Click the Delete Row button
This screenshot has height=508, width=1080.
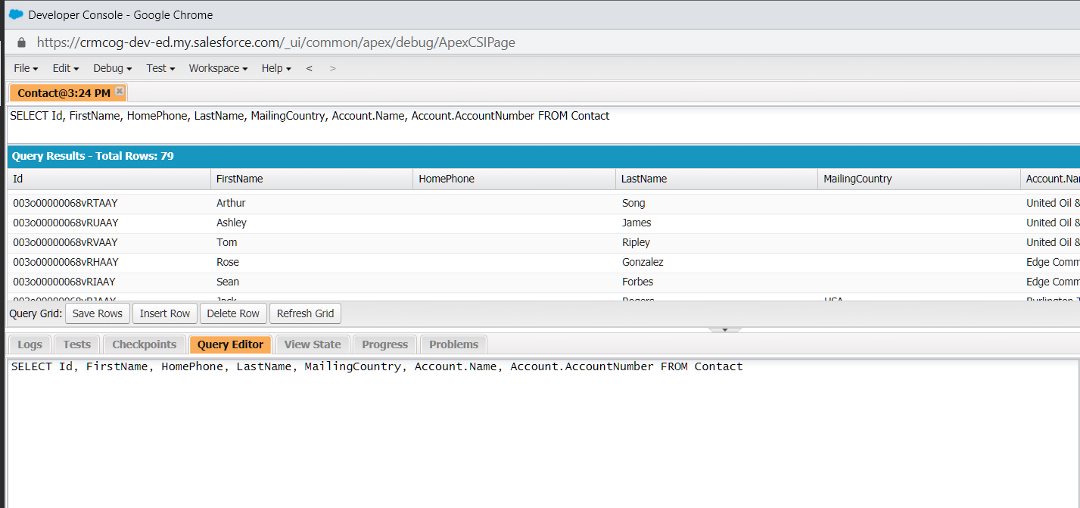(x=233, y=313)
